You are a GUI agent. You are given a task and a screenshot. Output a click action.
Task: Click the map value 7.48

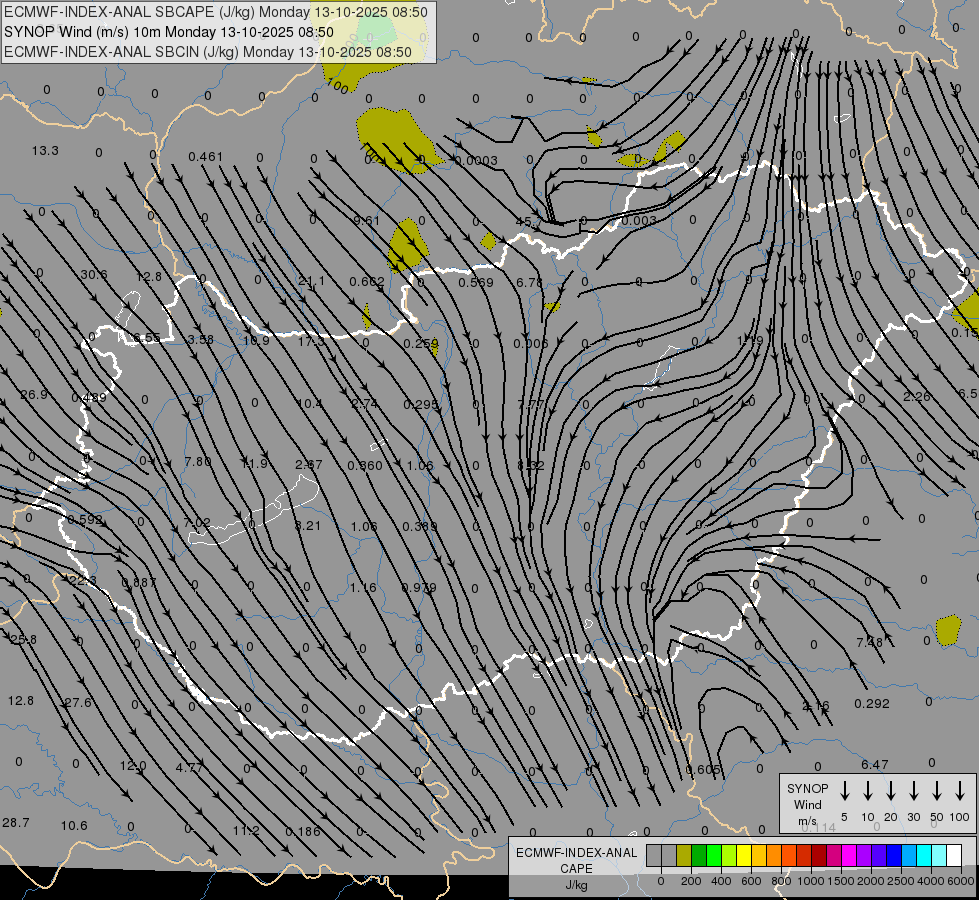click(x=870, y=642)
